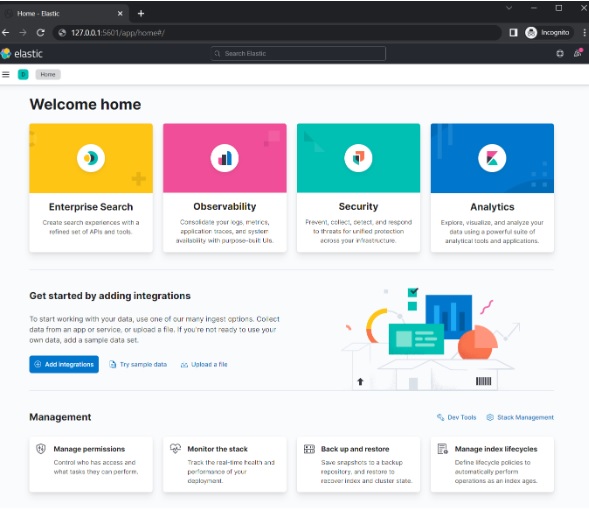Click the Security shield logo icon
The image size is (589, 513).
pos(358,158)
